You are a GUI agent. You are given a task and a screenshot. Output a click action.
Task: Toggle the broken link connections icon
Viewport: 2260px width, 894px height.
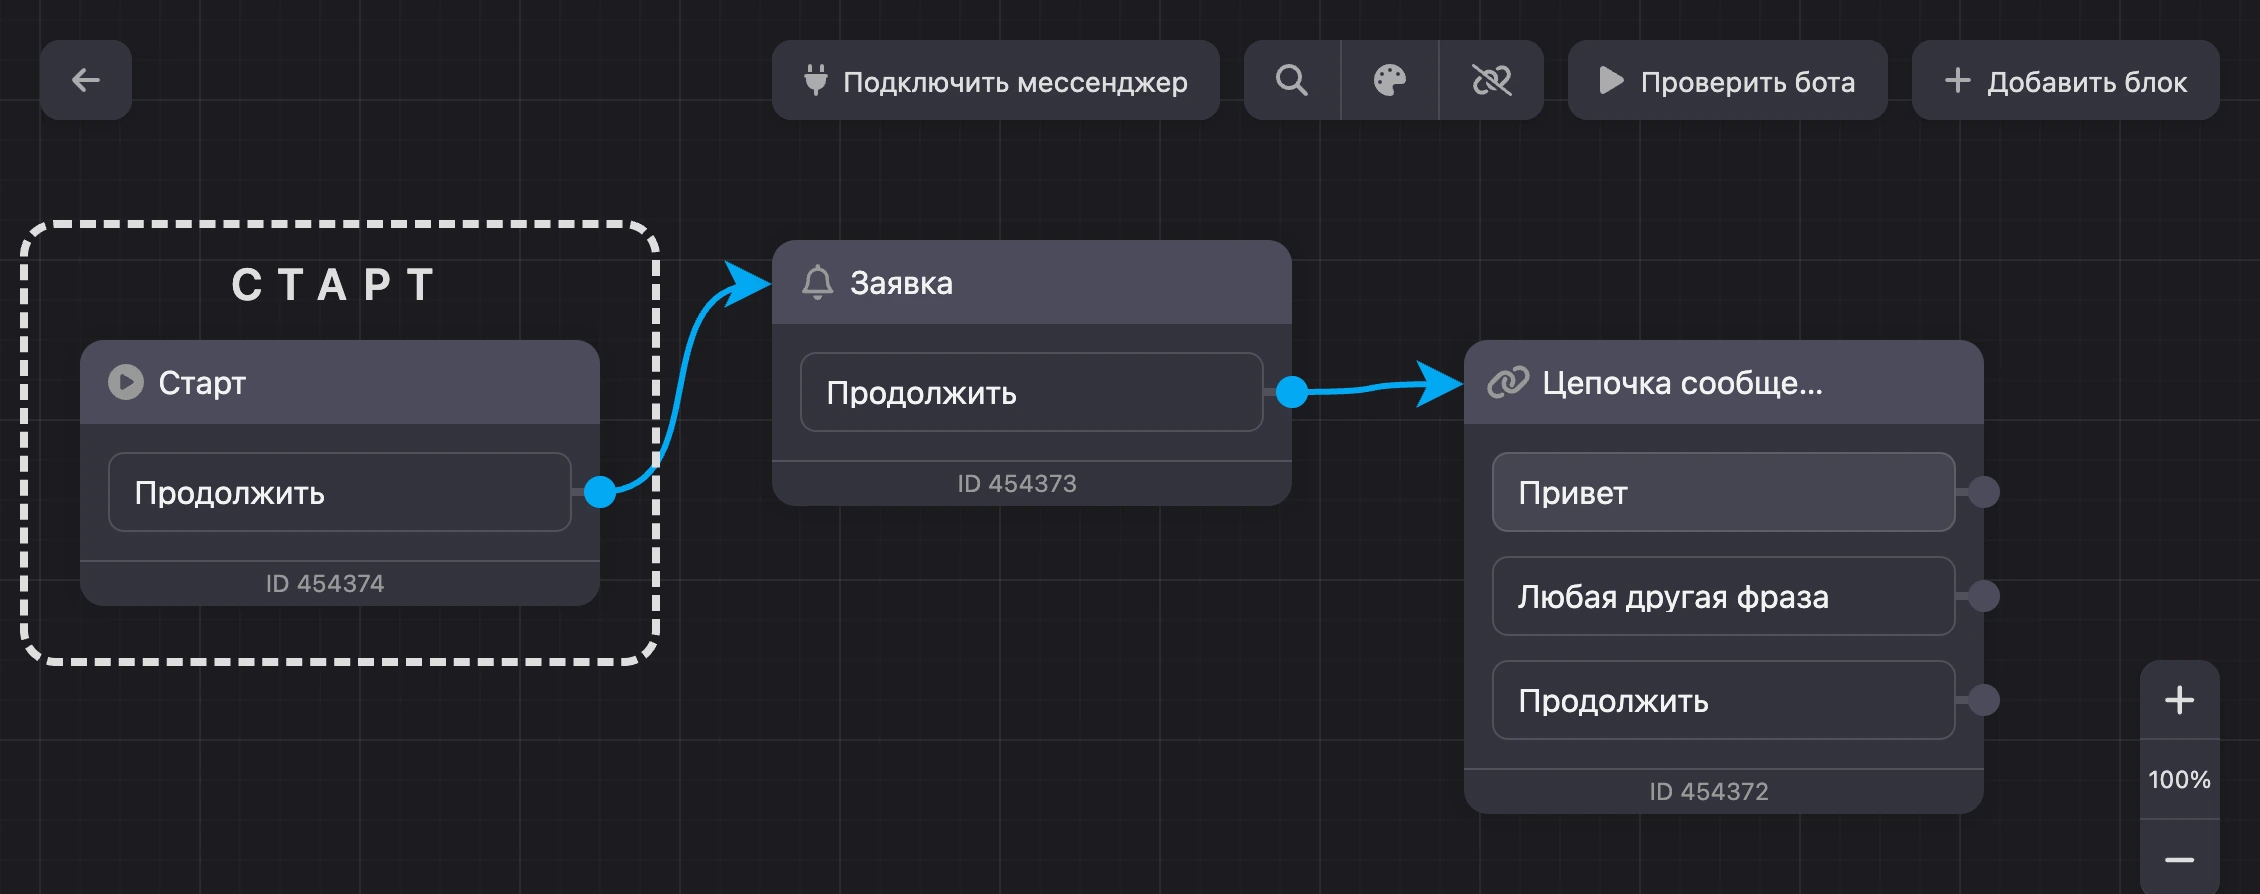click(1492, 80)
